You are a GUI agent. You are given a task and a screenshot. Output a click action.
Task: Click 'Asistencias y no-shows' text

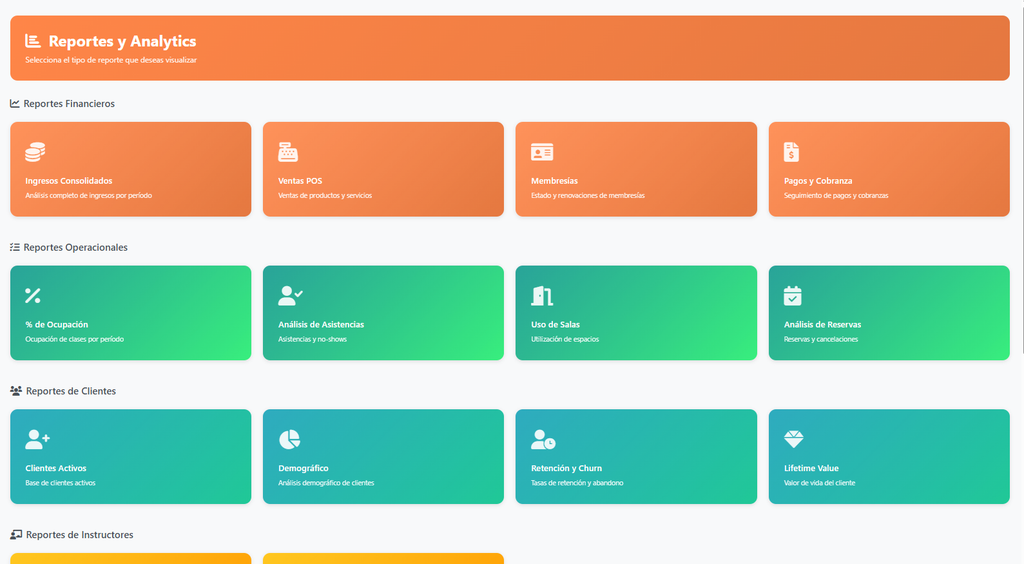click(313, 339)
